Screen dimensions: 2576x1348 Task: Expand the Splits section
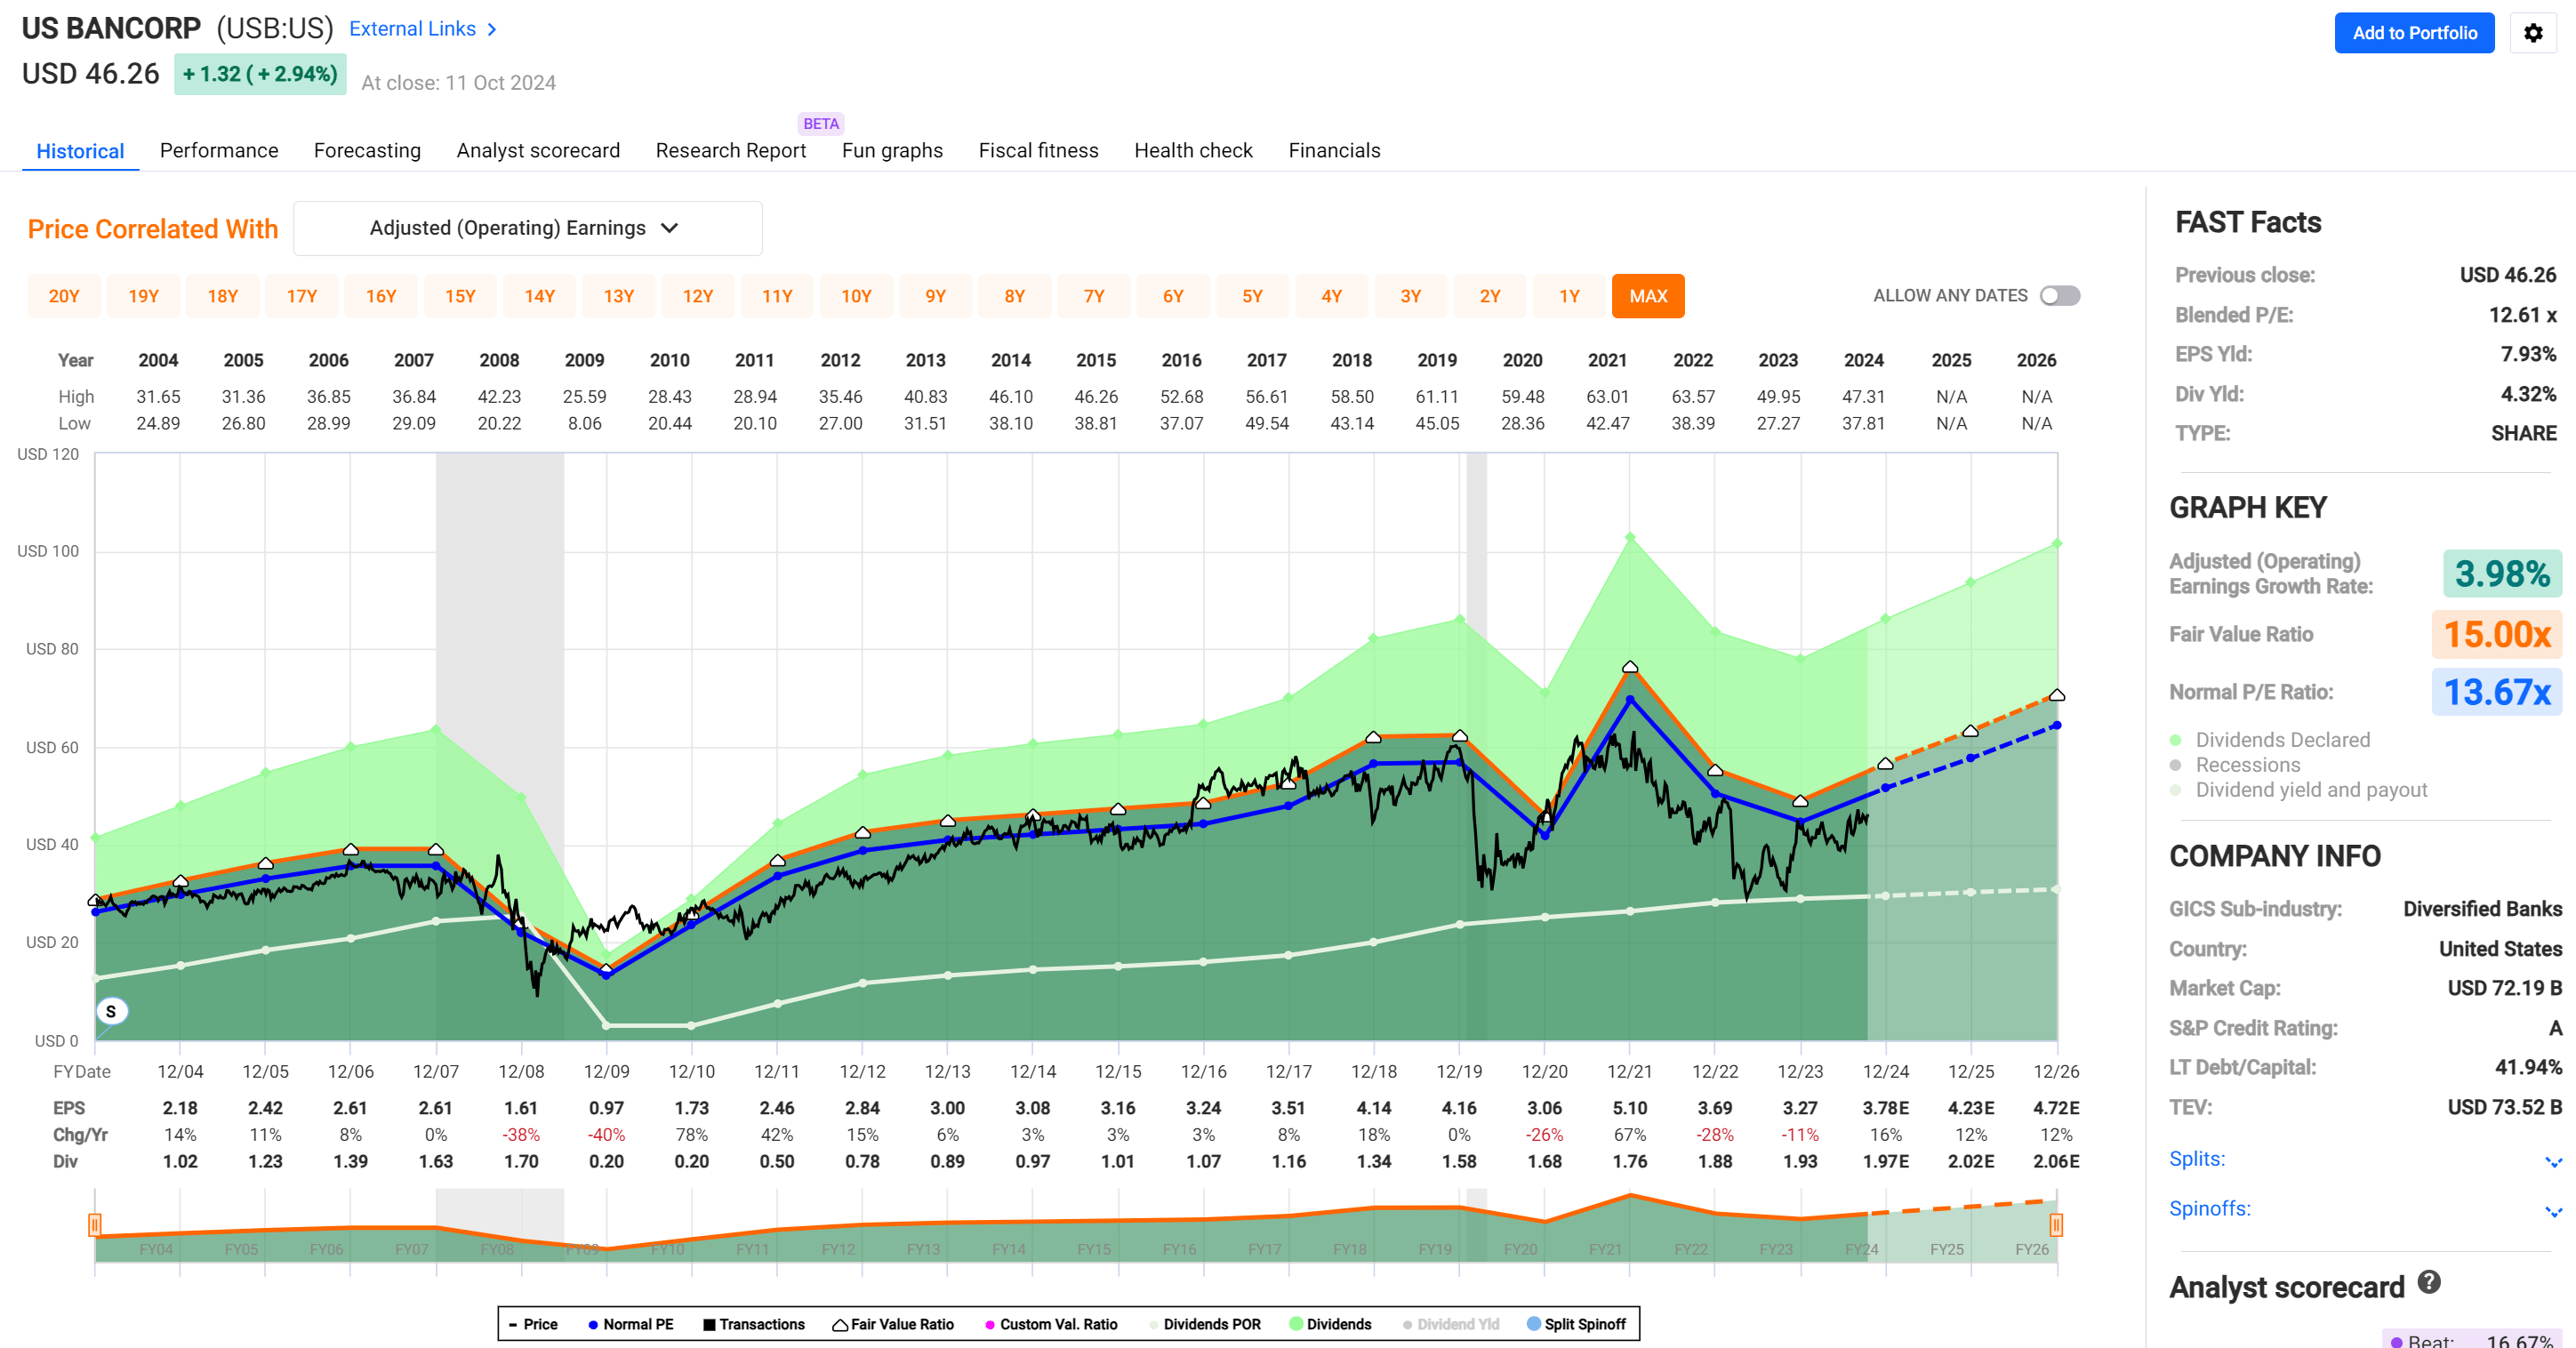pos(2552,1160)
